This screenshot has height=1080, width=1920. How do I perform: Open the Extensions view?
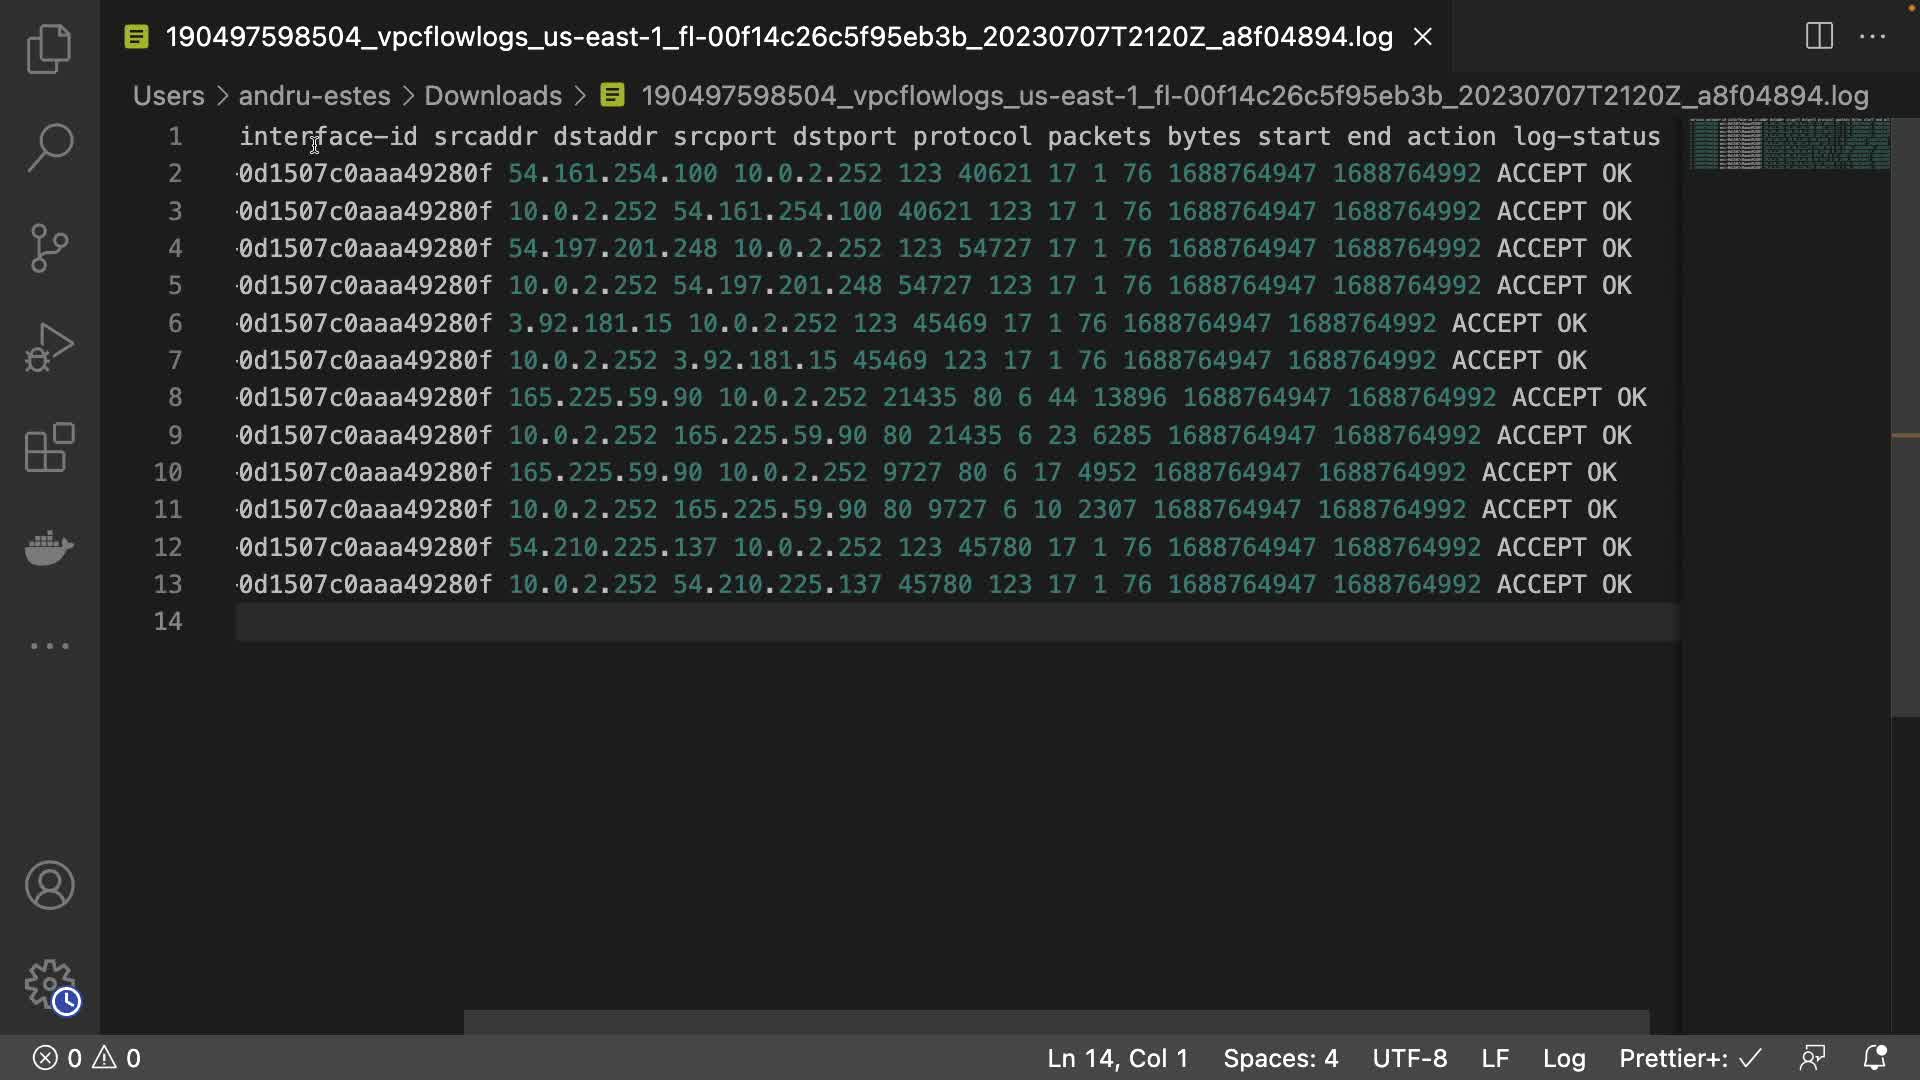tap(49, 448)
